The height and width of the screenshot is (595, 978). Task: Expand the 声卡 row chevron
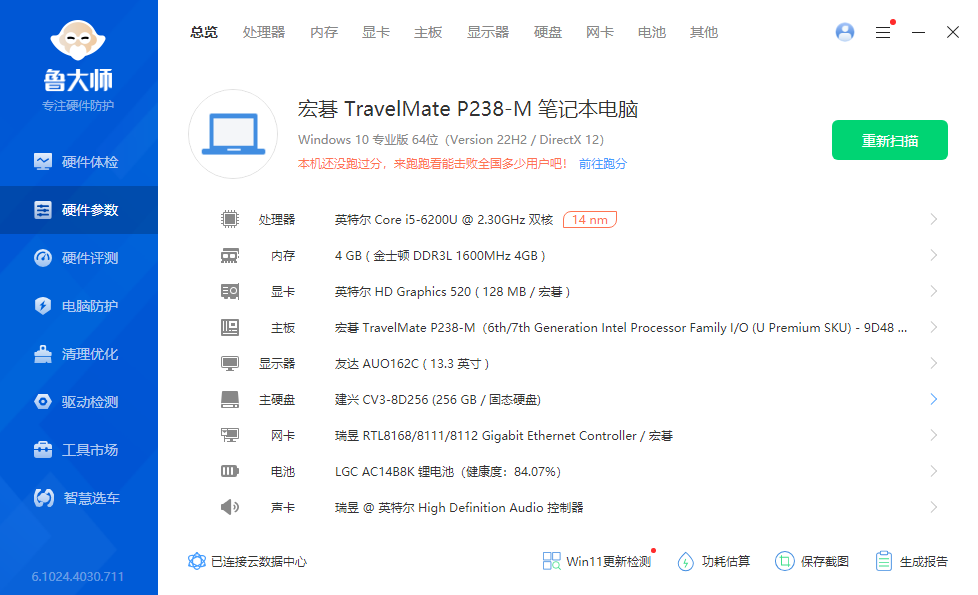pos(934,507)
